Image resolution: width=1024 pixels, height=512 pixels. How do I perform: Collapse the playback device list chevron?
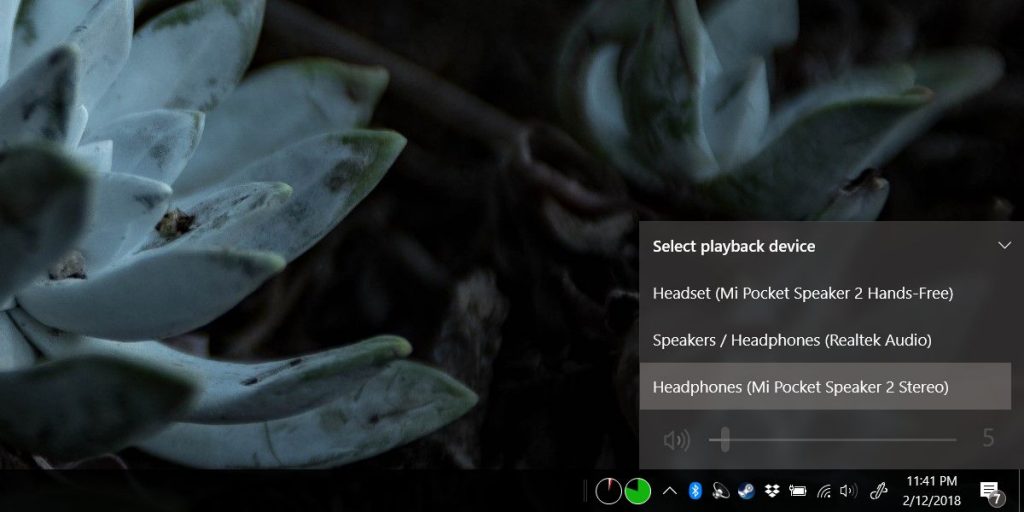coord(1005,246)
